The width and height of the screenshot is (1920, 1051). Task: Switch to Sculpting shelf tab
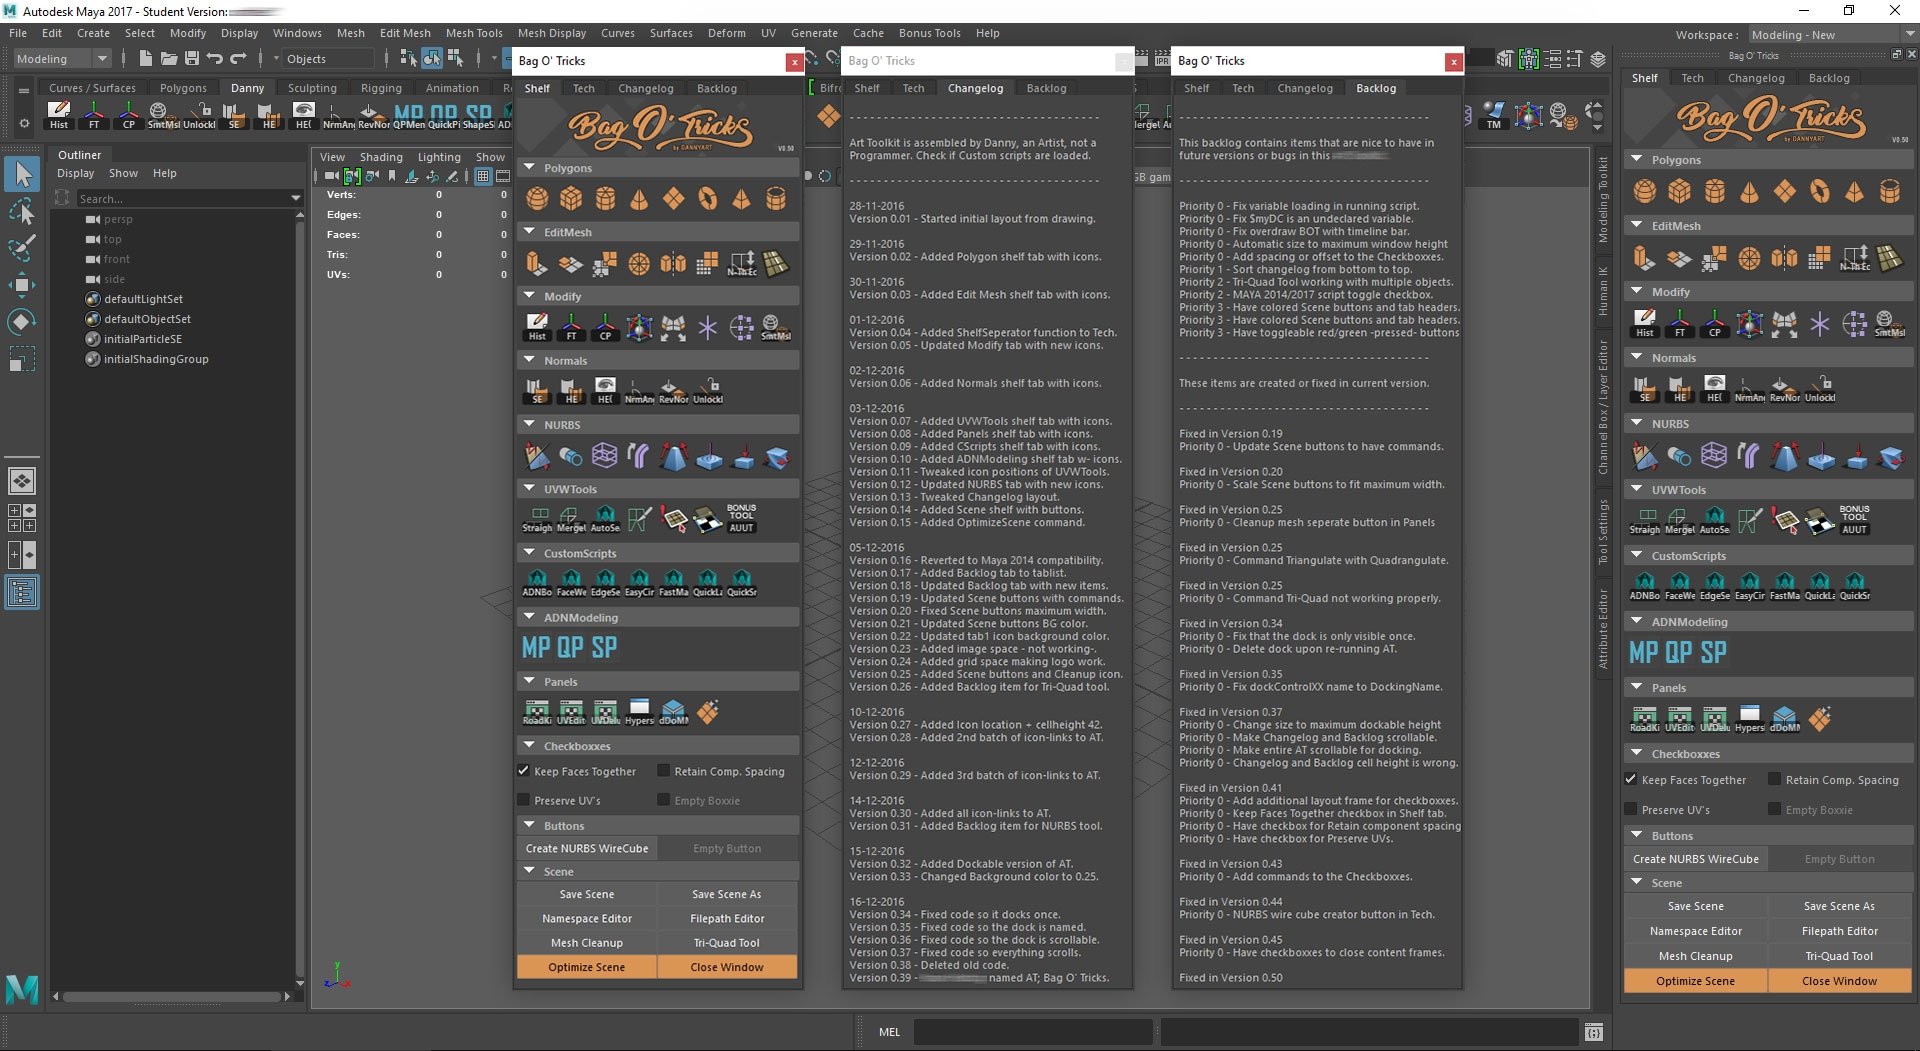coord(312,88)
